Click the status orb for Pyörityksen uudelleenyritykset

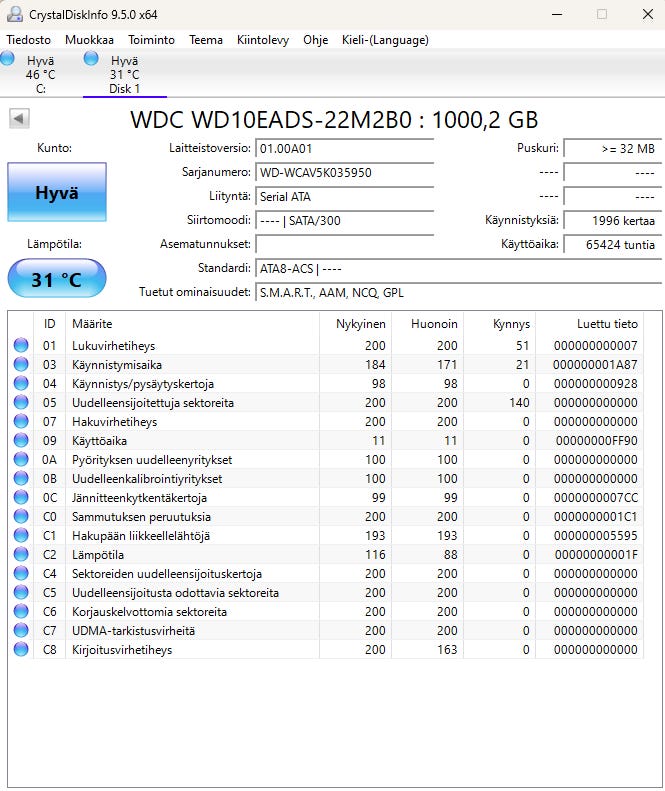[21, 459]
